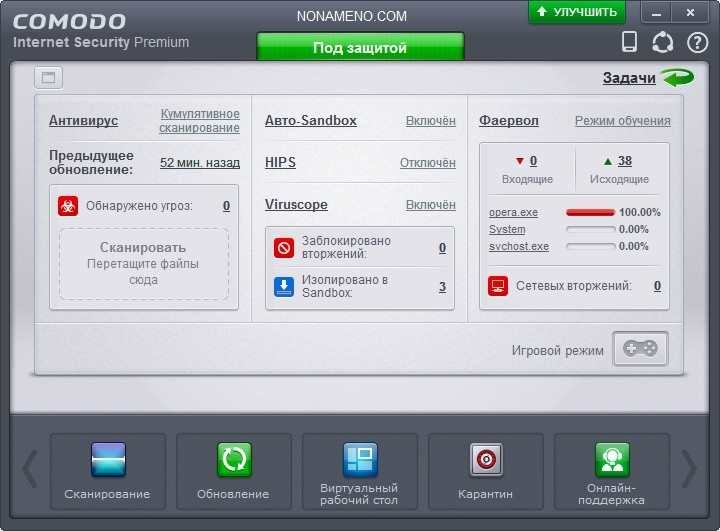The image size is (720, 531).
Task: Click the circular sync arrows icon
Action: coord(662,42)
